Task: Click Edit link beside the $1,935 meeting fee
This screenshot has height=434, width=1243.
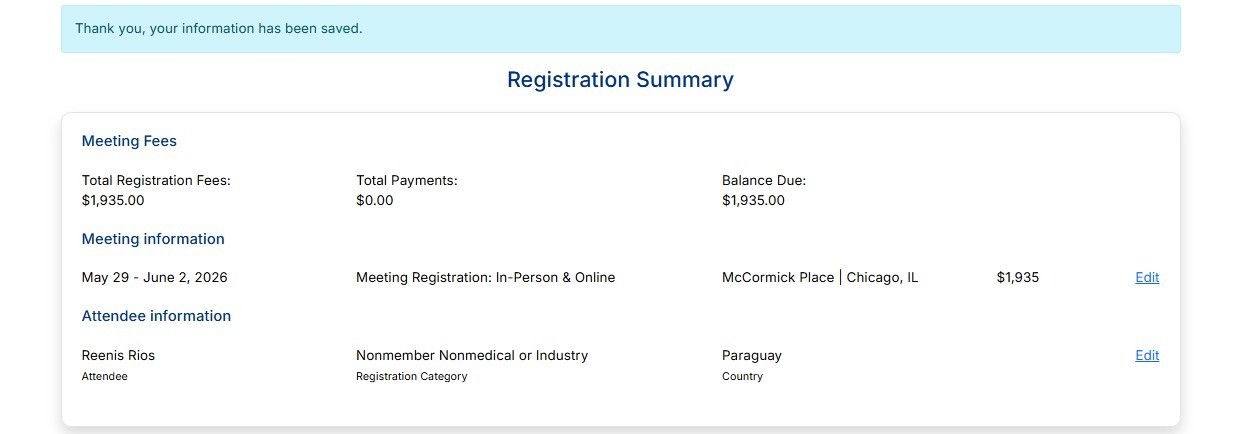Action: pyautogui.click(x=1147, y=278)
